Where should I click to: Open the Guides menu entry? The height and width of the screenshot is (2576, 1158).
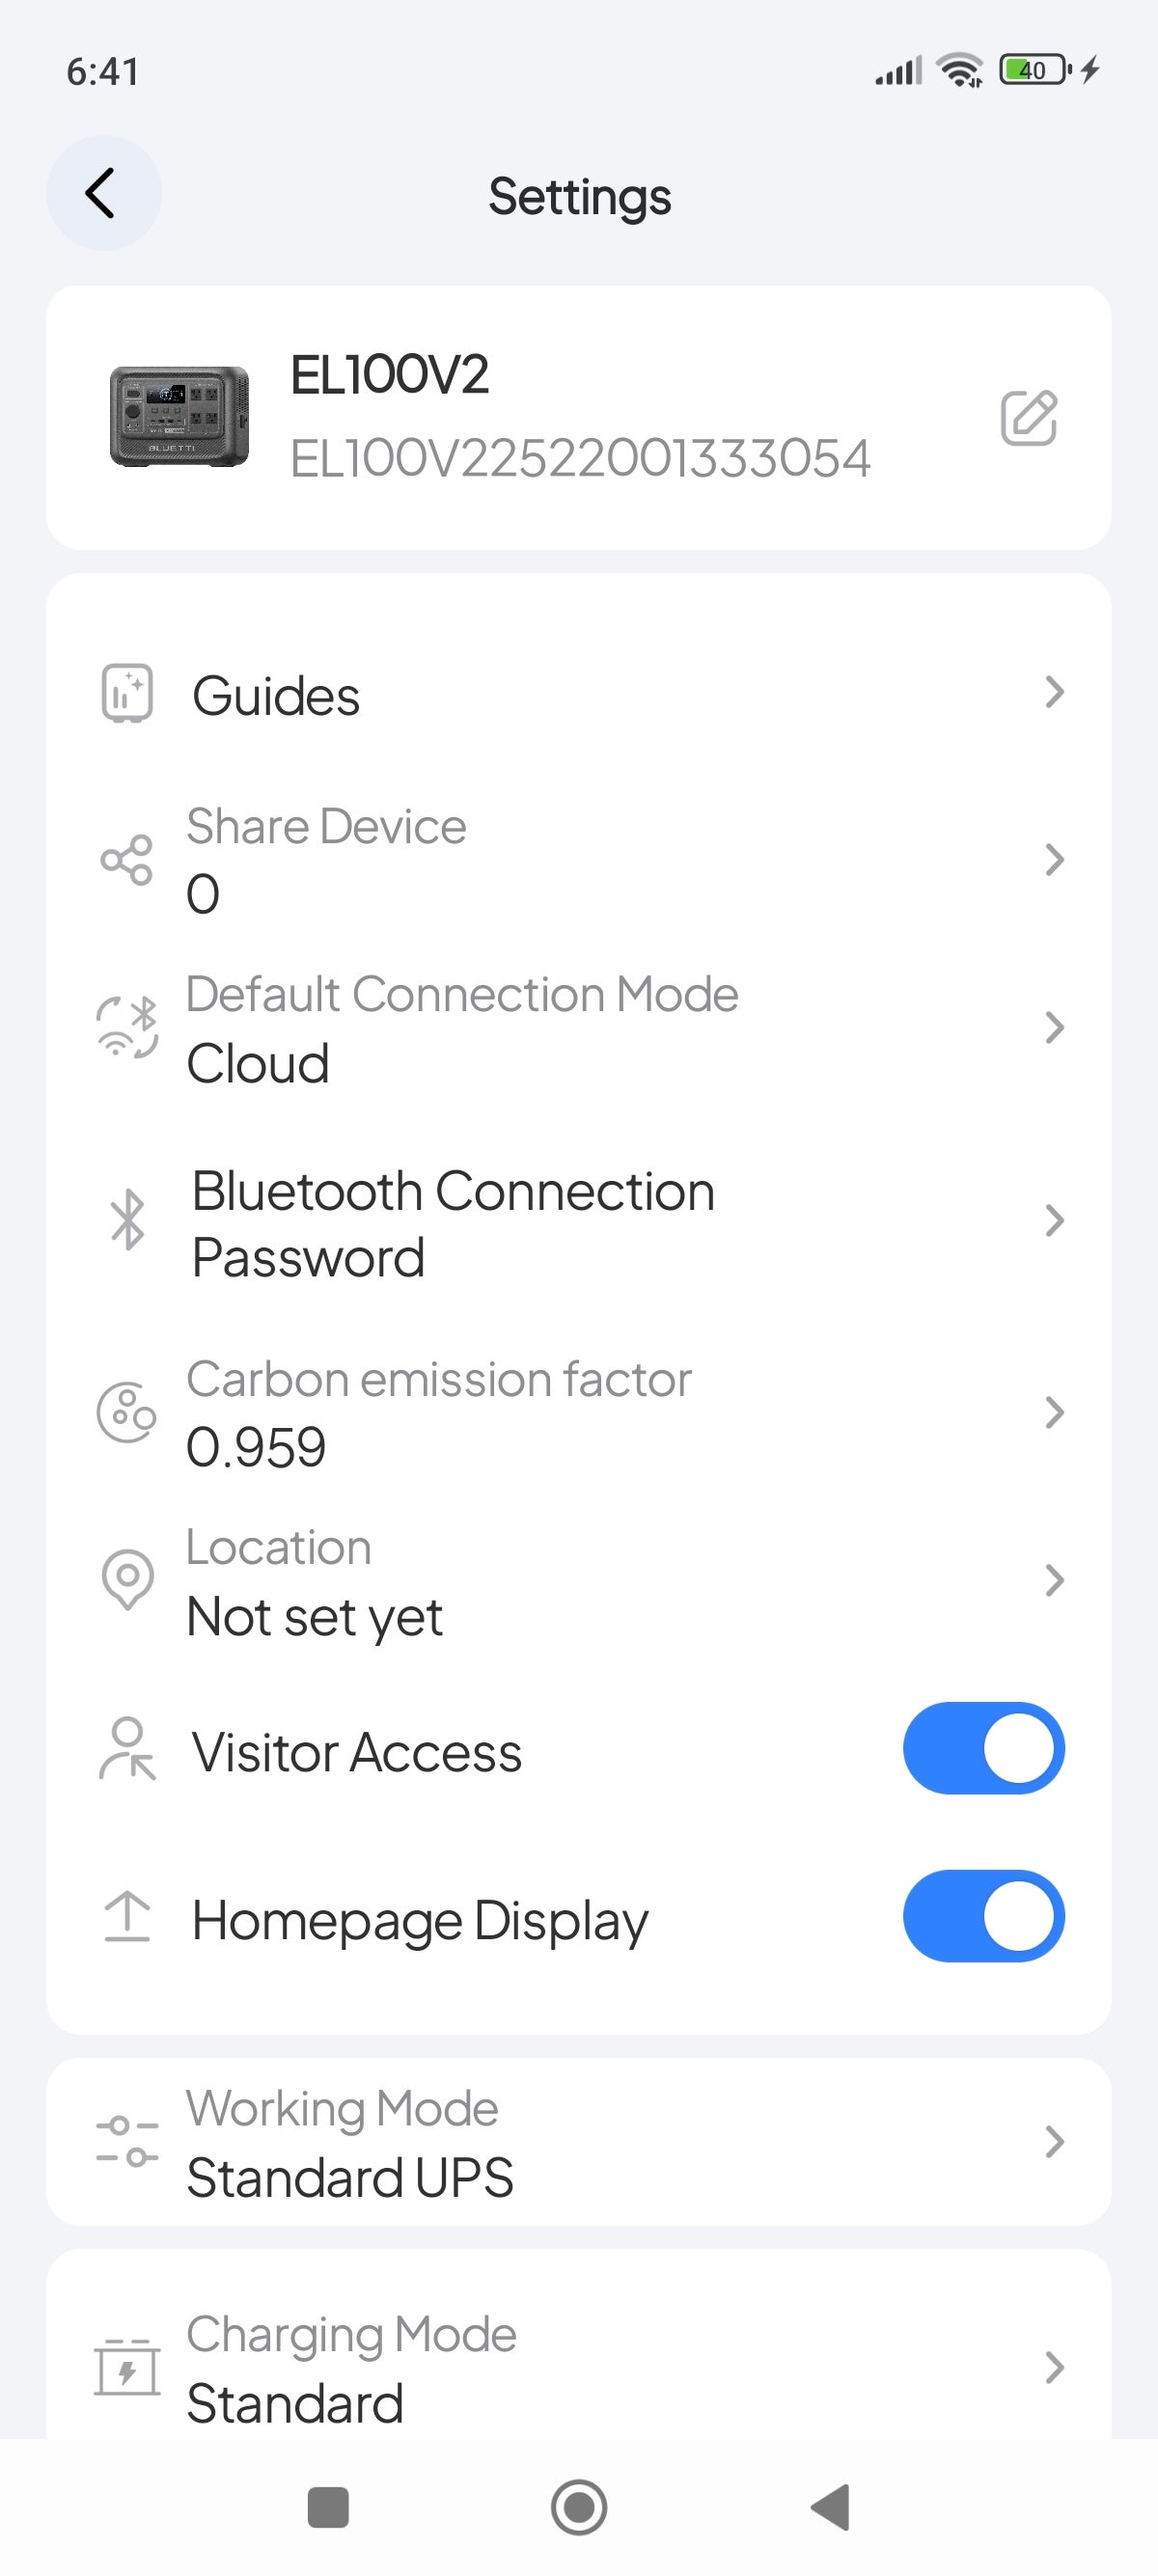click(x=276, y=696)
